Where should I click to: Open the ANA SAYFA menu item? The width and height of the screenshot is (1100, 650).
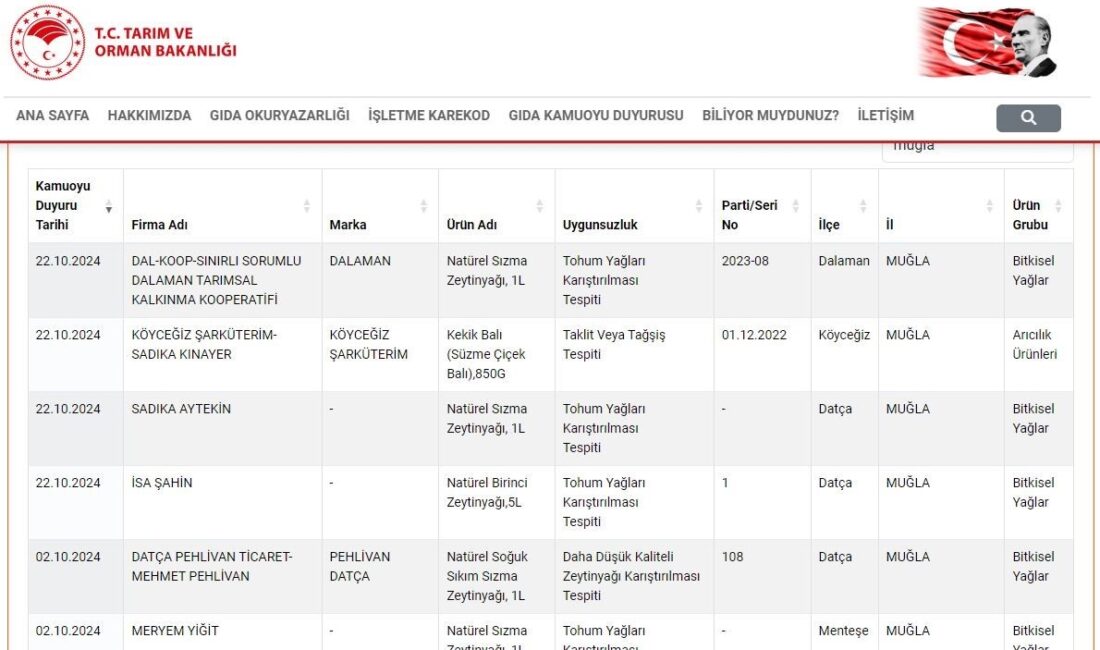pos(52,115)
